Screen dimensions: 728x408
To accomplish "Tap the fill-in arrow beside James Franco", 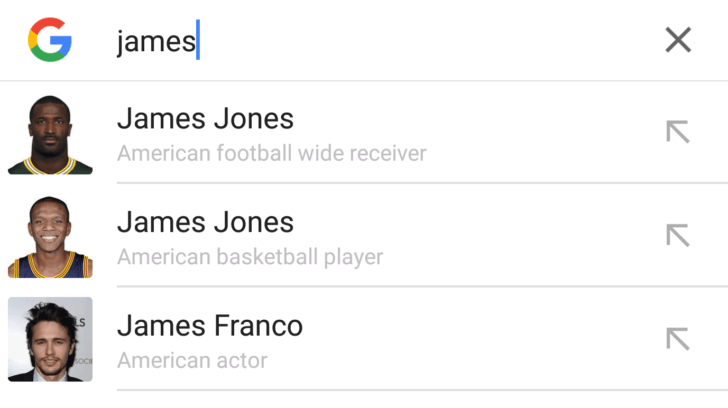I will click(x=678, y=338).
